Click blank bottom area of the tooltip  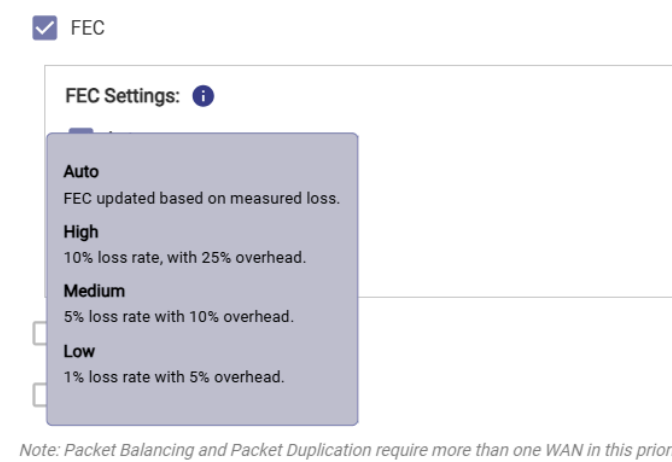(202, 405)
